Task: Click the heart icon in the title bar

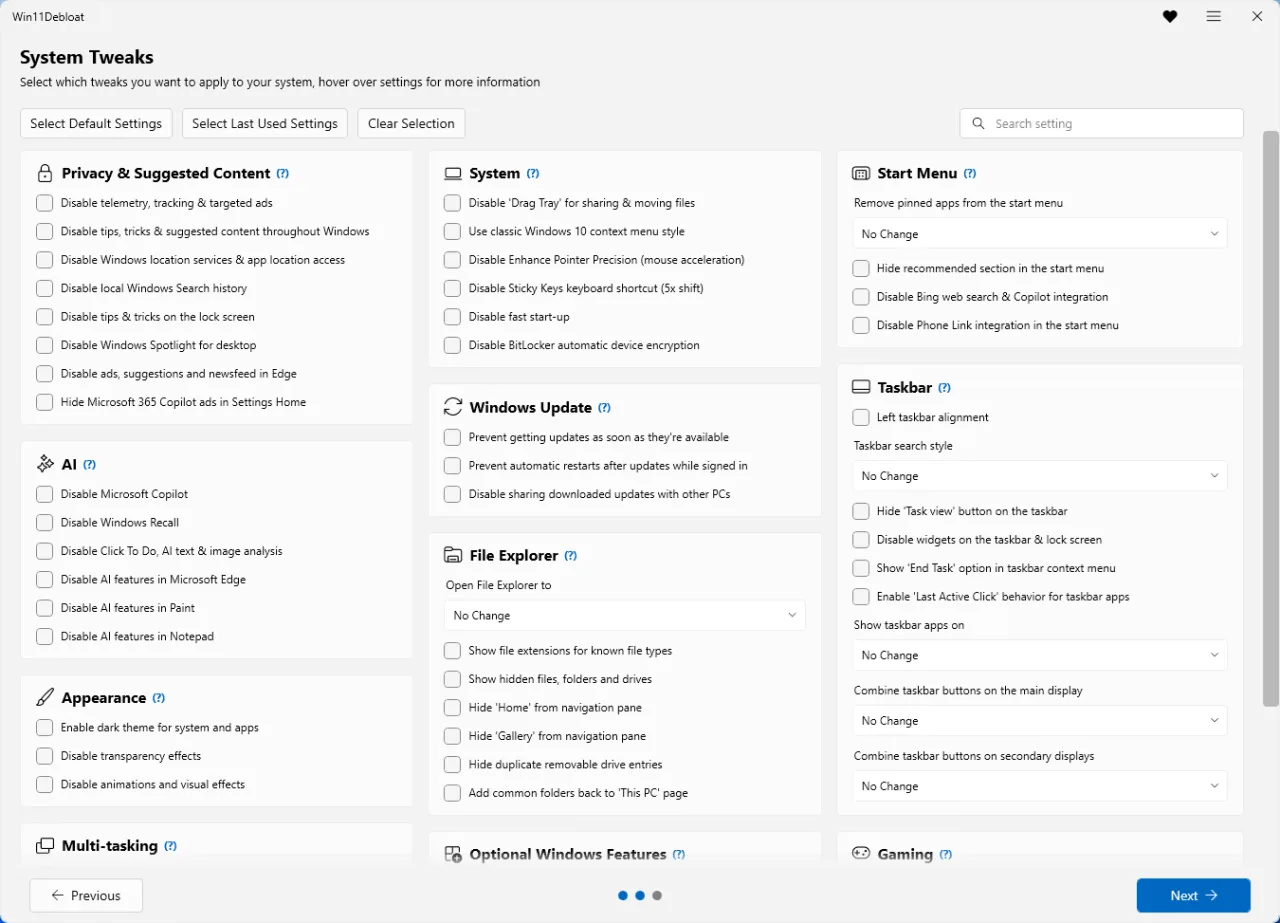Action: pos(1170,16)
